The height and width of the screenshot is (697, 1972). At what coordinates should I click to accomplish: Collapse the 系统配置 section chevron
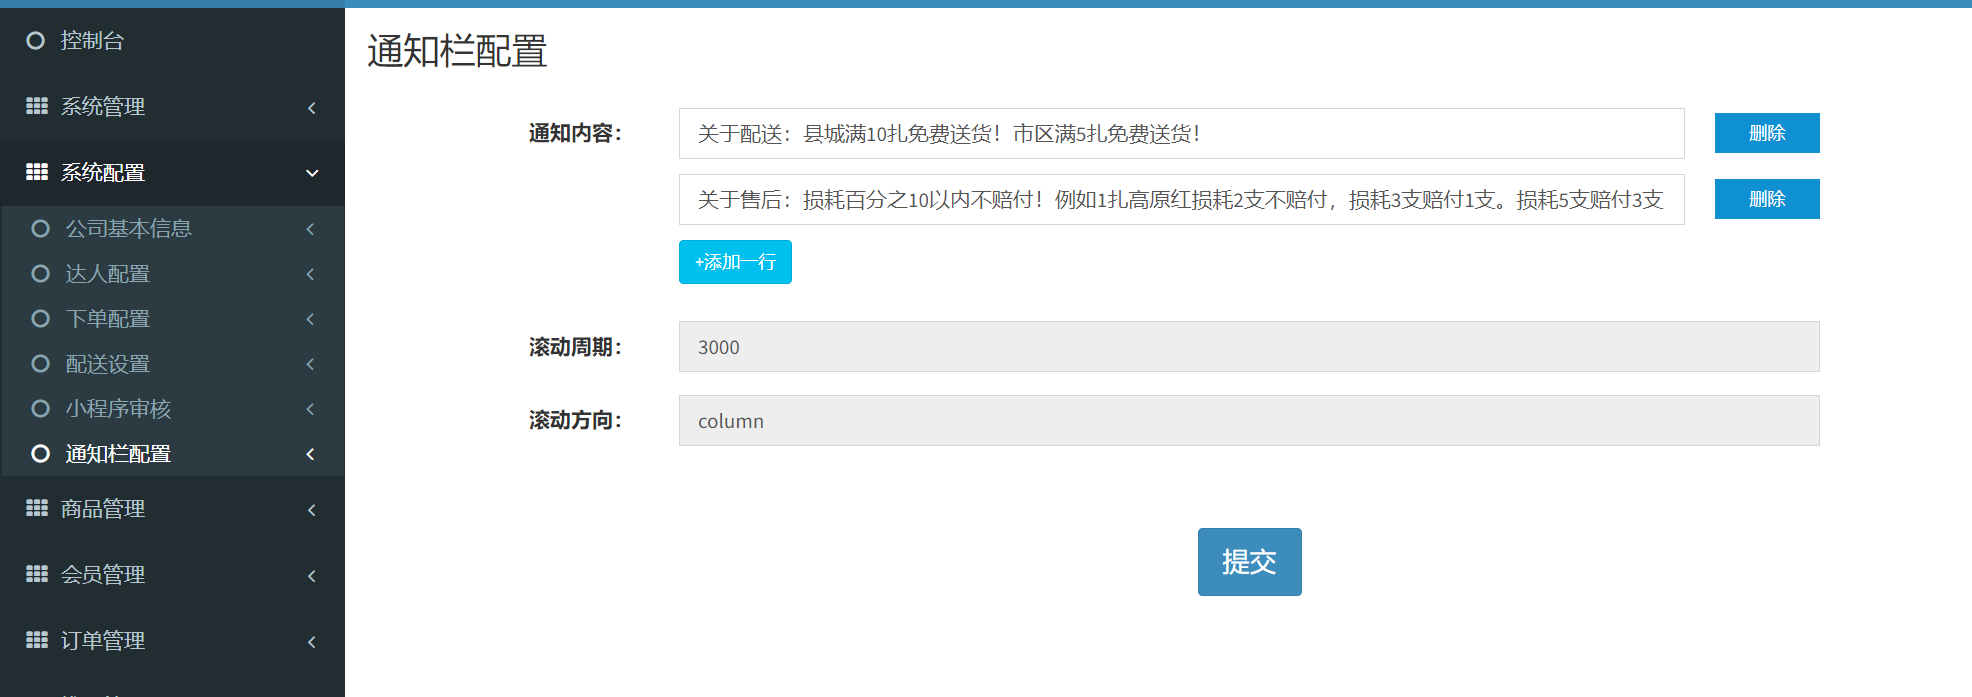click(312, 173)
